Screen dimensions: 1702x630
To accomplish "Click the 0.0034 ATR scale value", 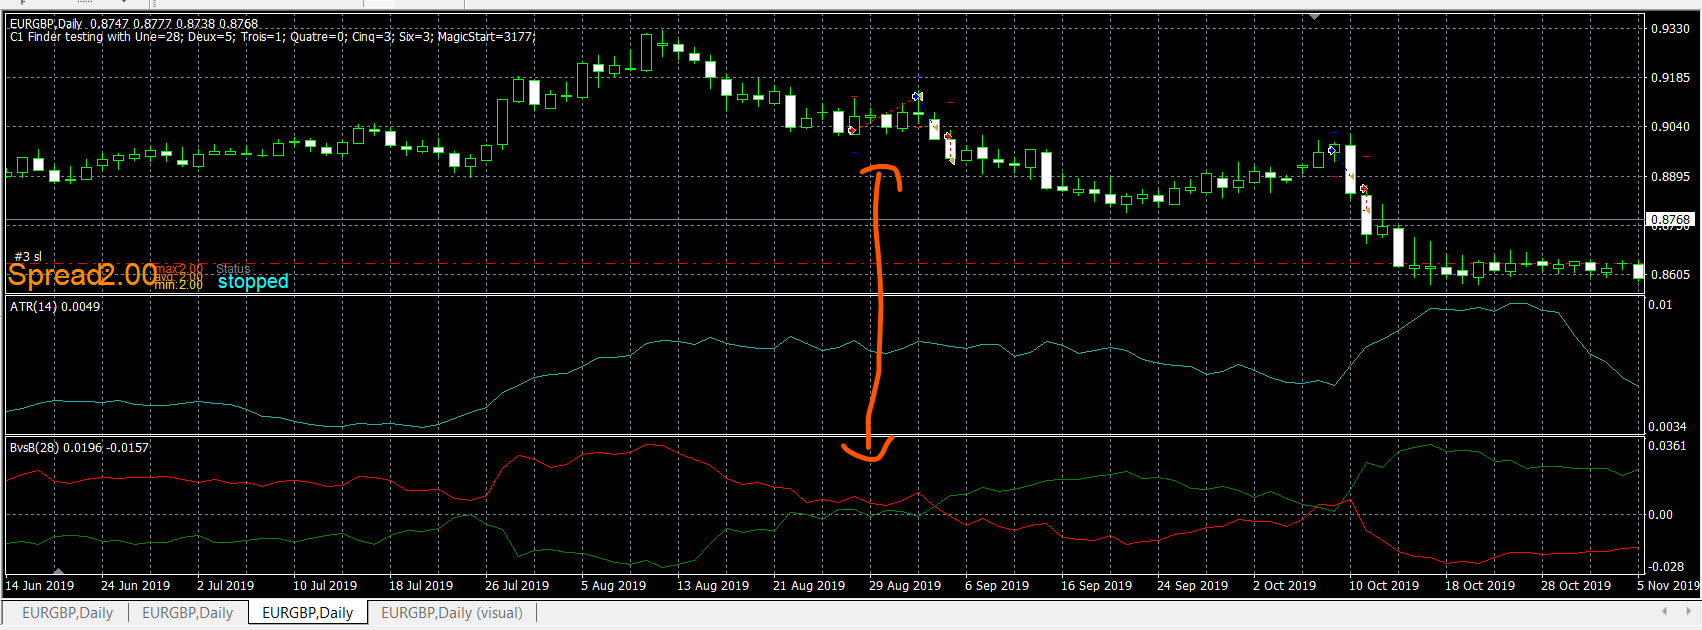I will [x=1668, y=427].
